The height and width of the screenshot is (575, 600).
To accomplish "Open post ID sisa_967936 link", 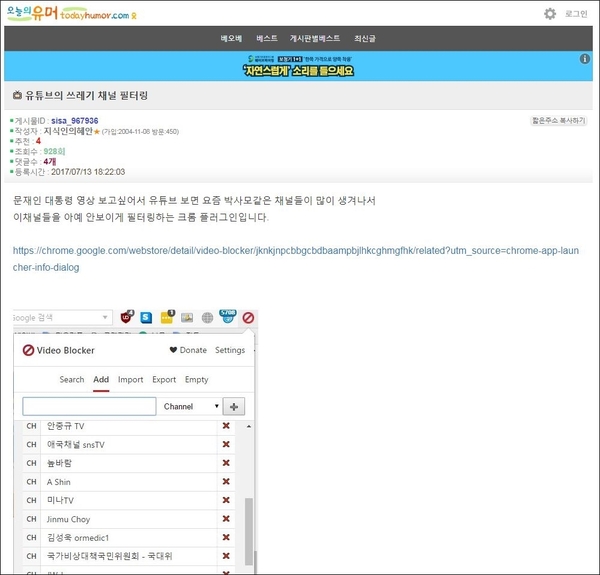I will click(75, 121).
